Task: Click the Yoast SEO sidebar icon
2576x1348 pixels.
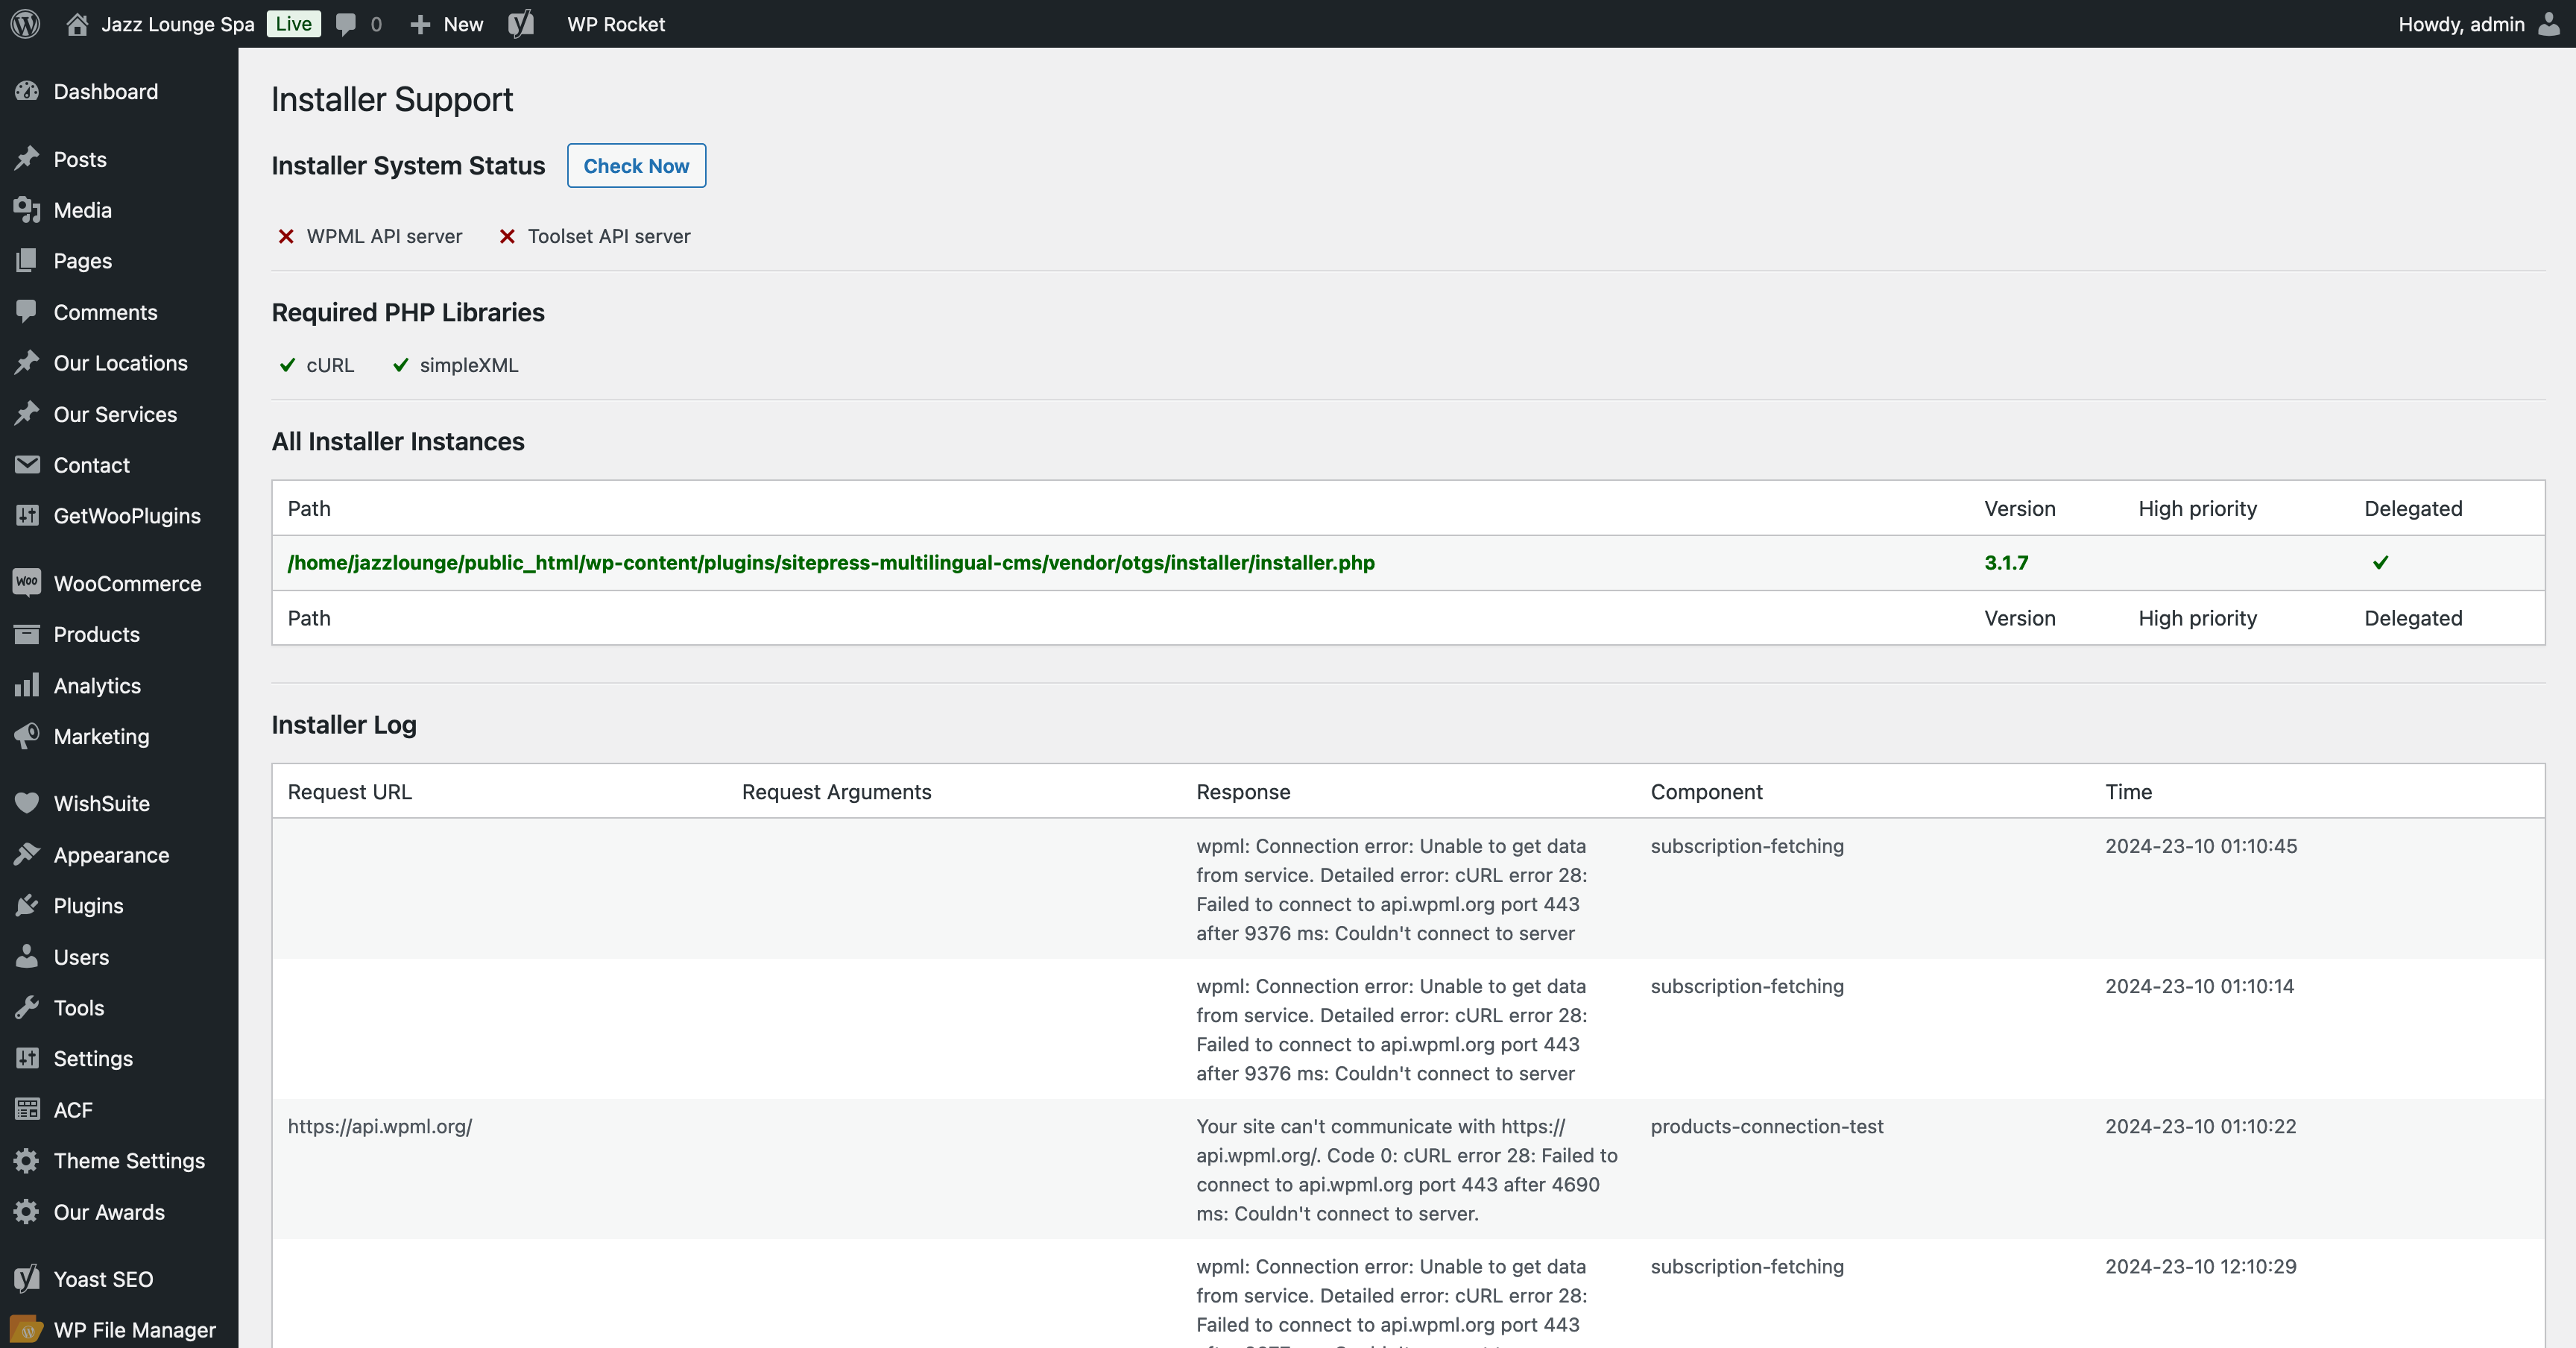Action: [x=27, y=1278]
